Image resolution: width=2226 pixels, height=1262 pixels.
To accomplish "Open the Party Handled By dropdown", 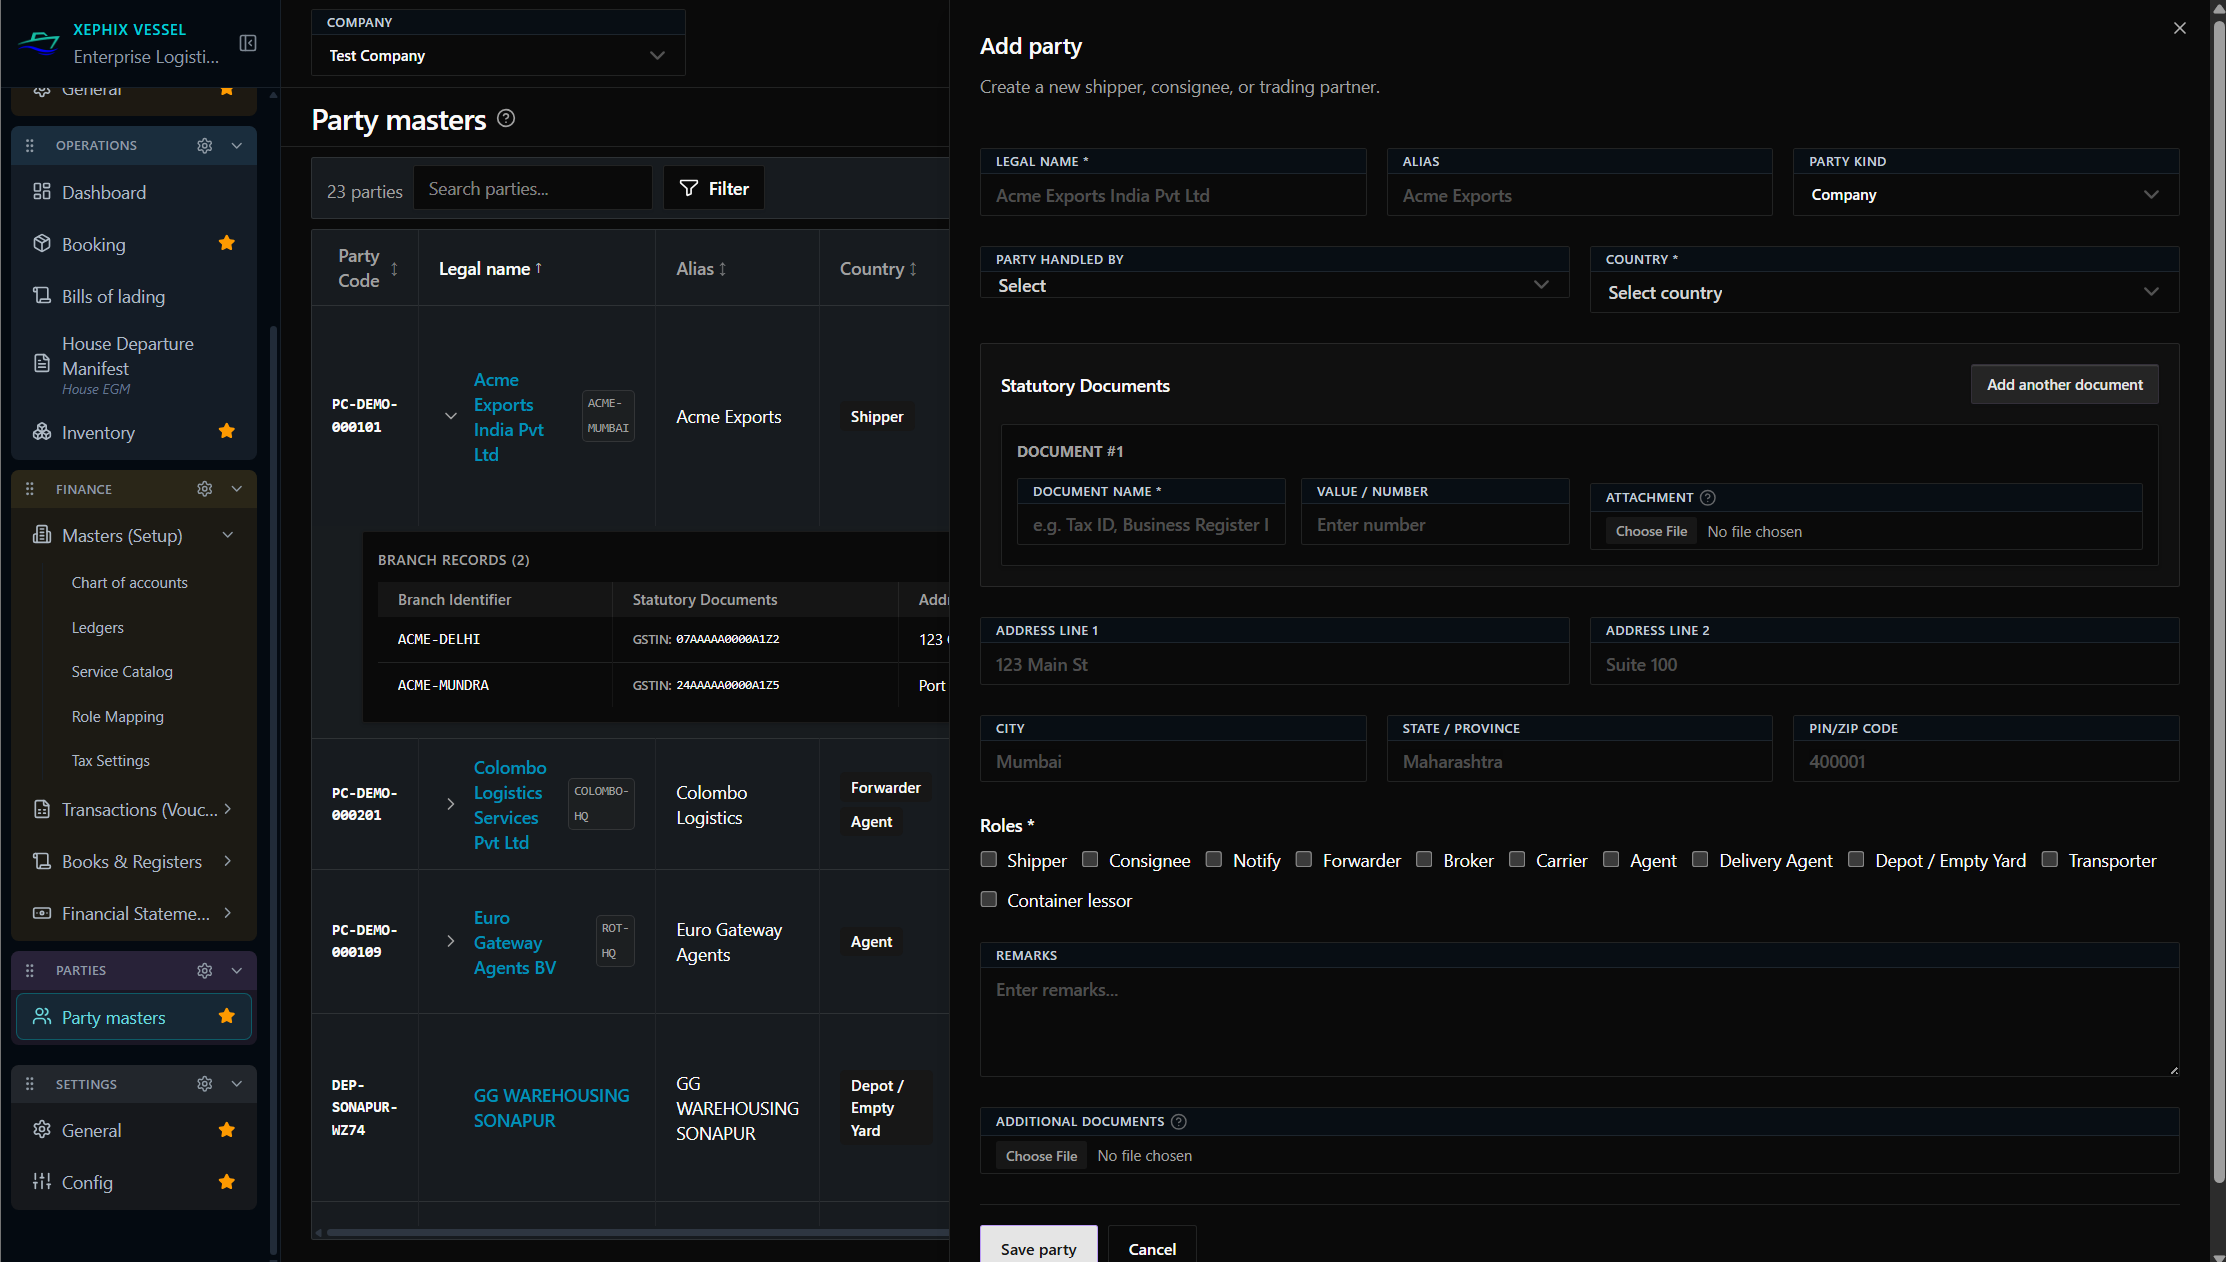I will click(x=1274, y=285).
